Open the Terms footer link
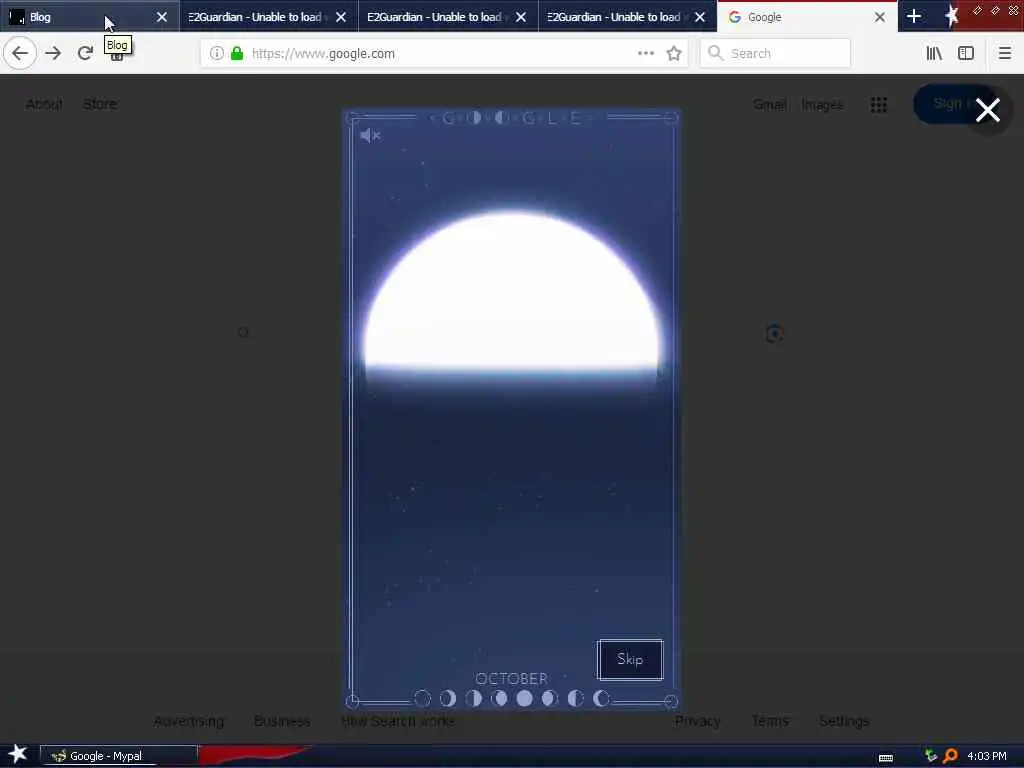The width and height of the screenshot is (1024, 768). pos(771,722)
